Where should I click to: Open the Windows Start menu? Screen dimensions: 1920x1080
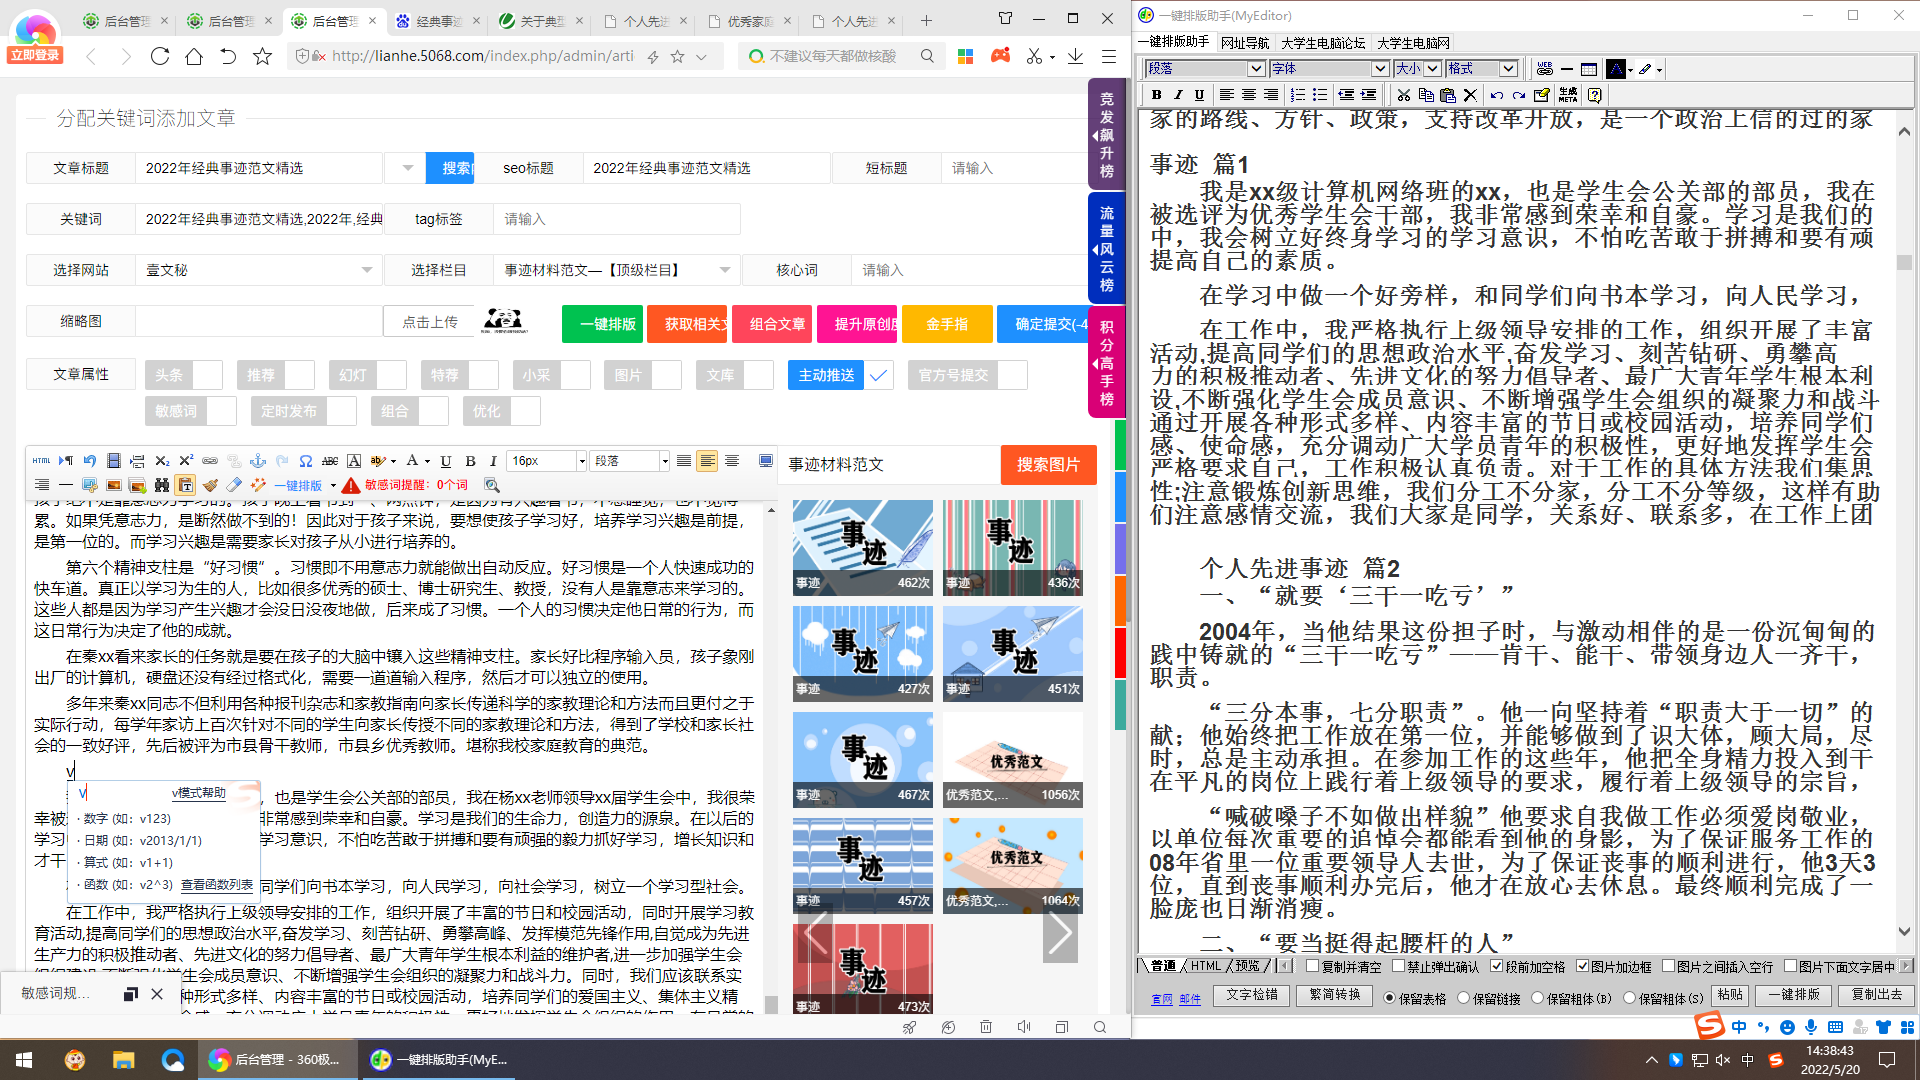[24, 1059]
